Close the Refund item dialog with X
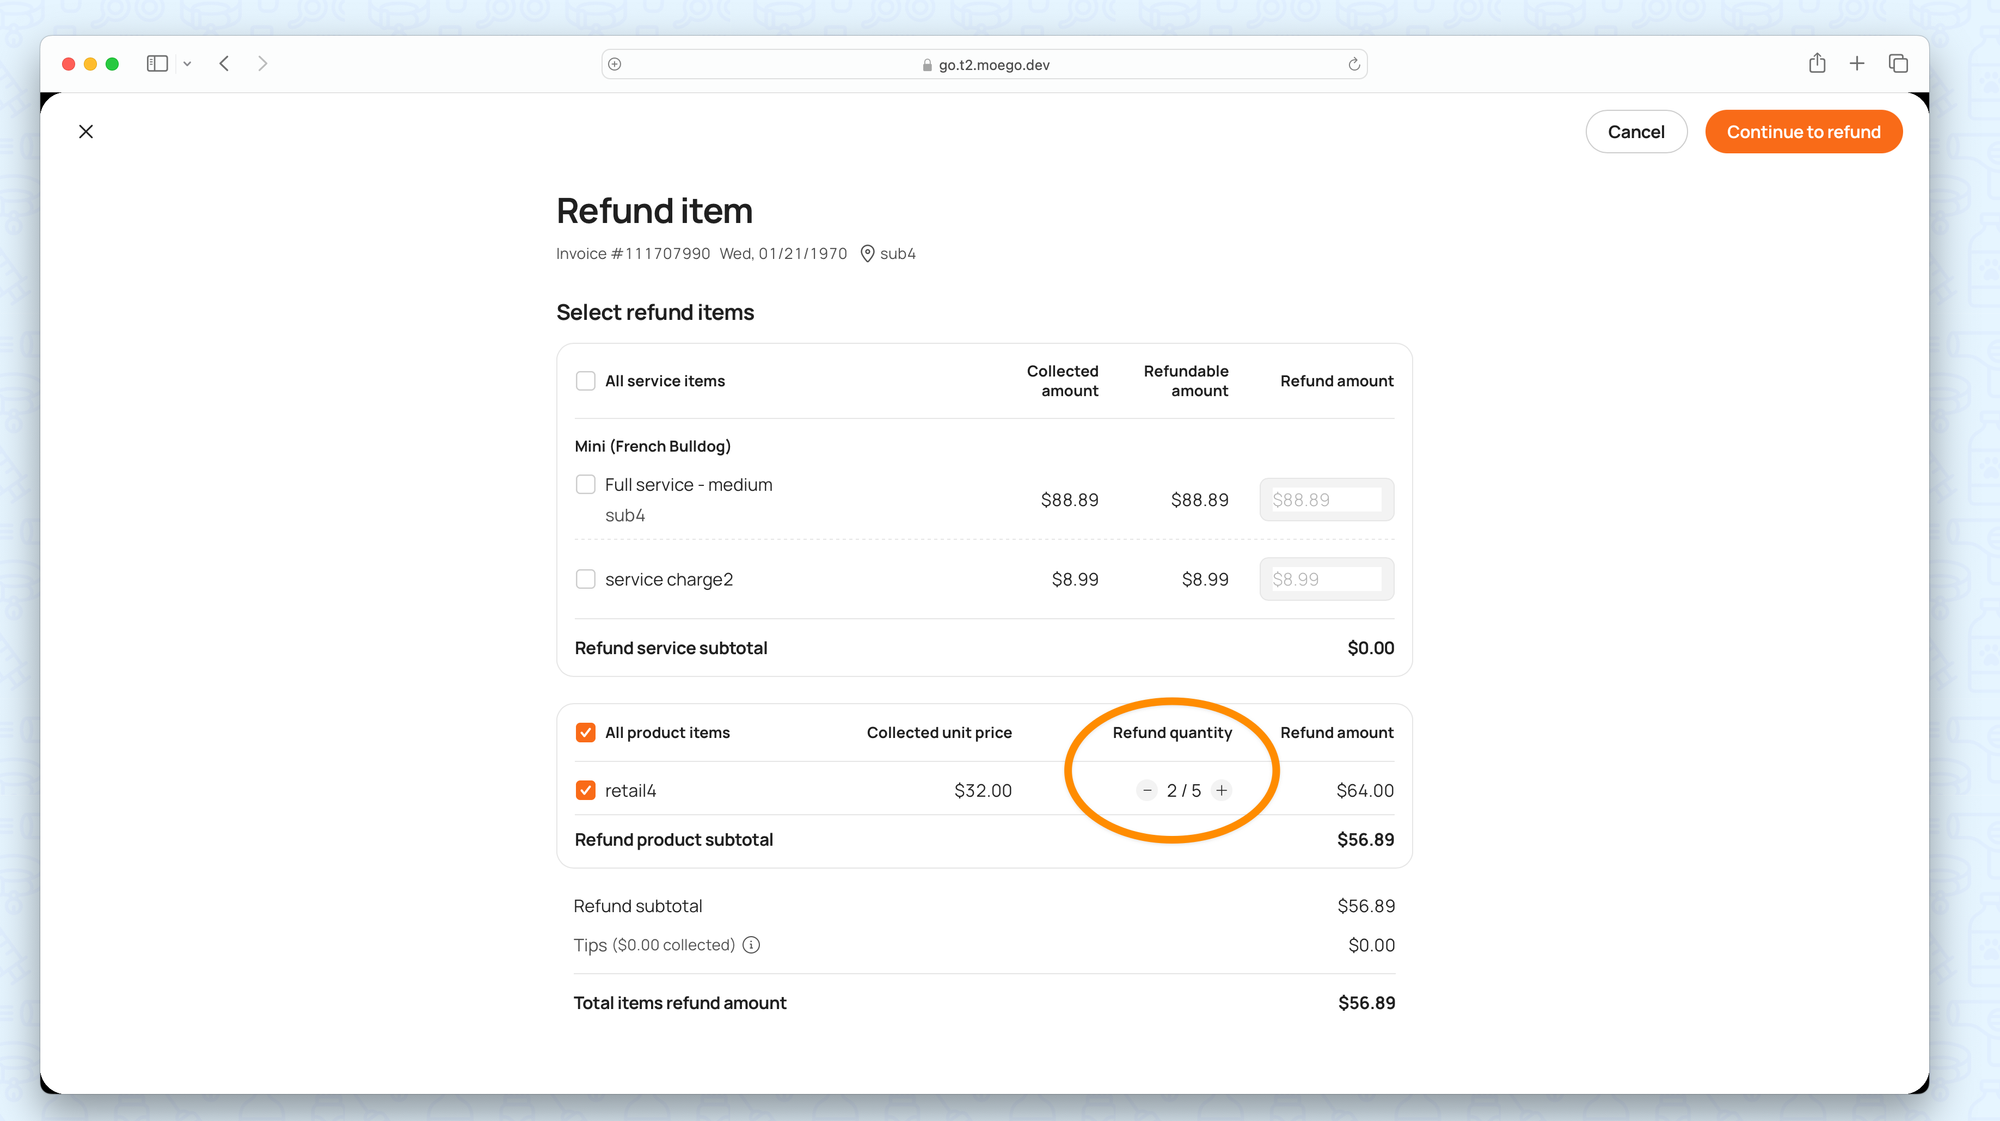 (86, 132)
